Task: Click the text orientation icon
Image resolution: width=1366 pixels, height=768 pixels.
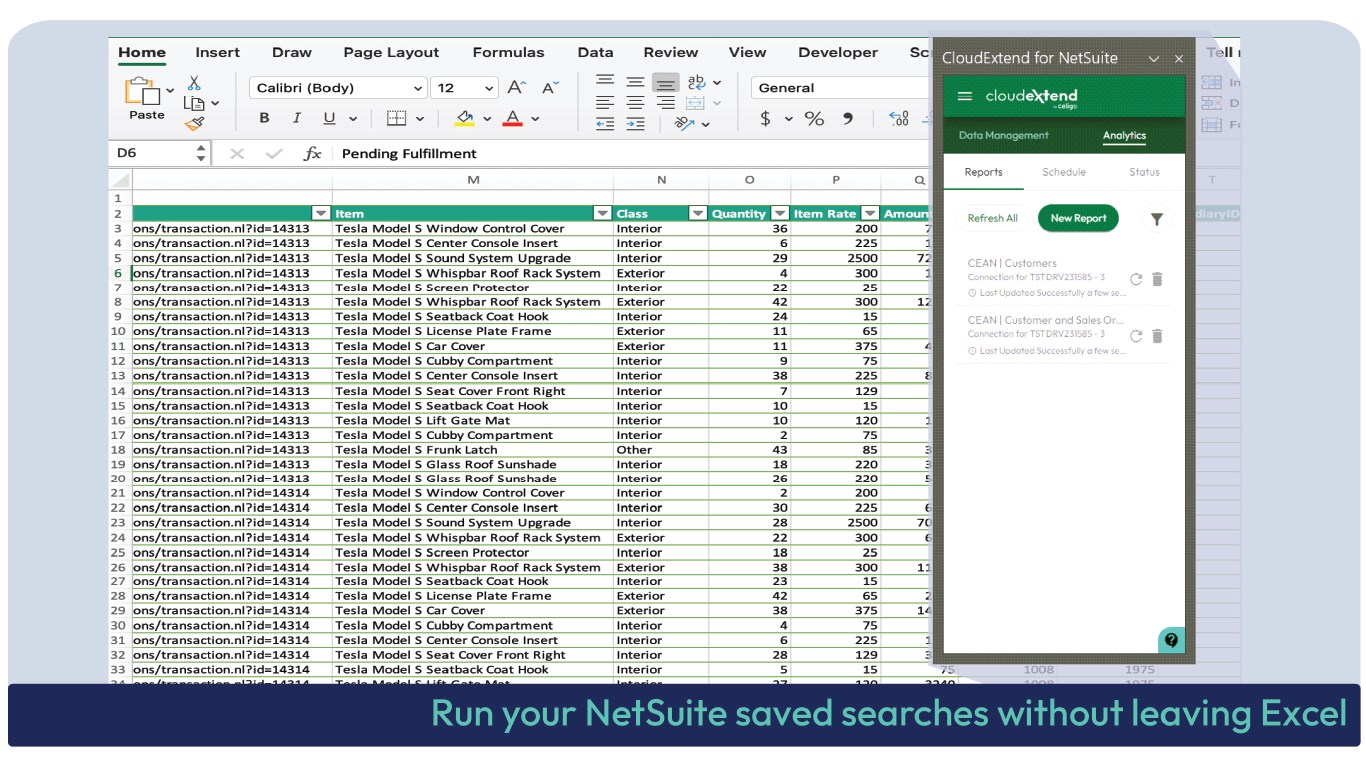Action: 685,123
